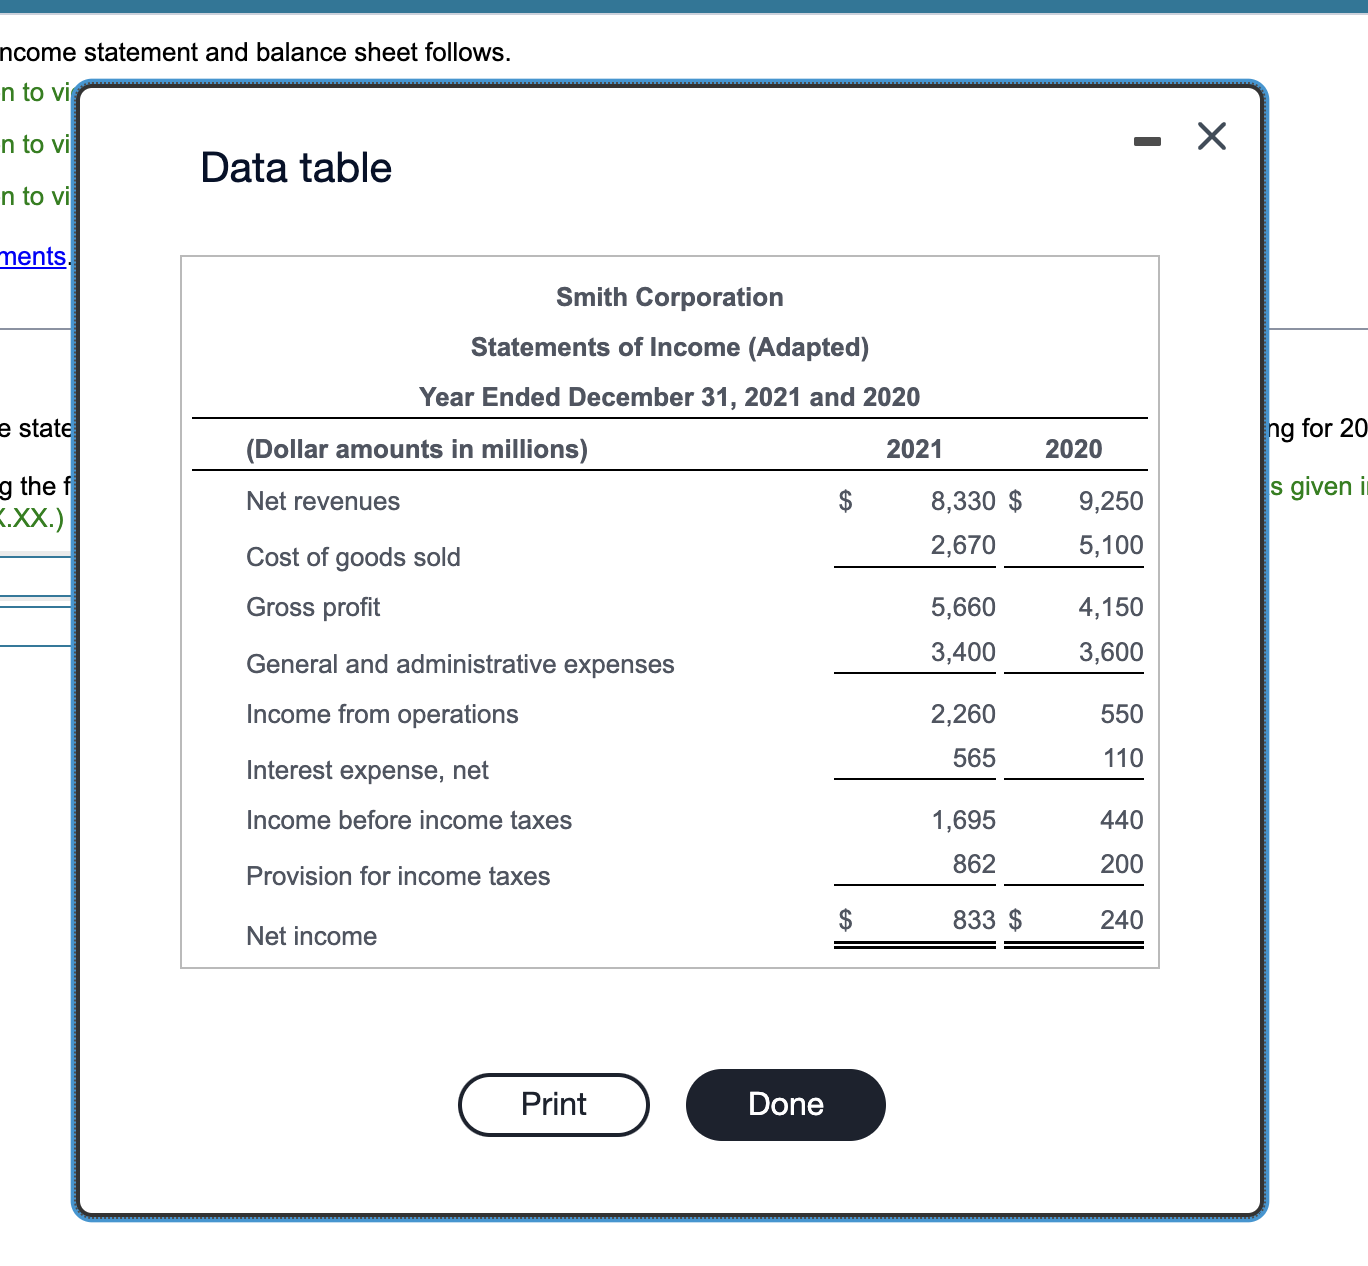Image resolution: width=1368 pixels, height=1266 pixels.
Task: Select the first green 'to vi' link
Action: tap(35, 92)
